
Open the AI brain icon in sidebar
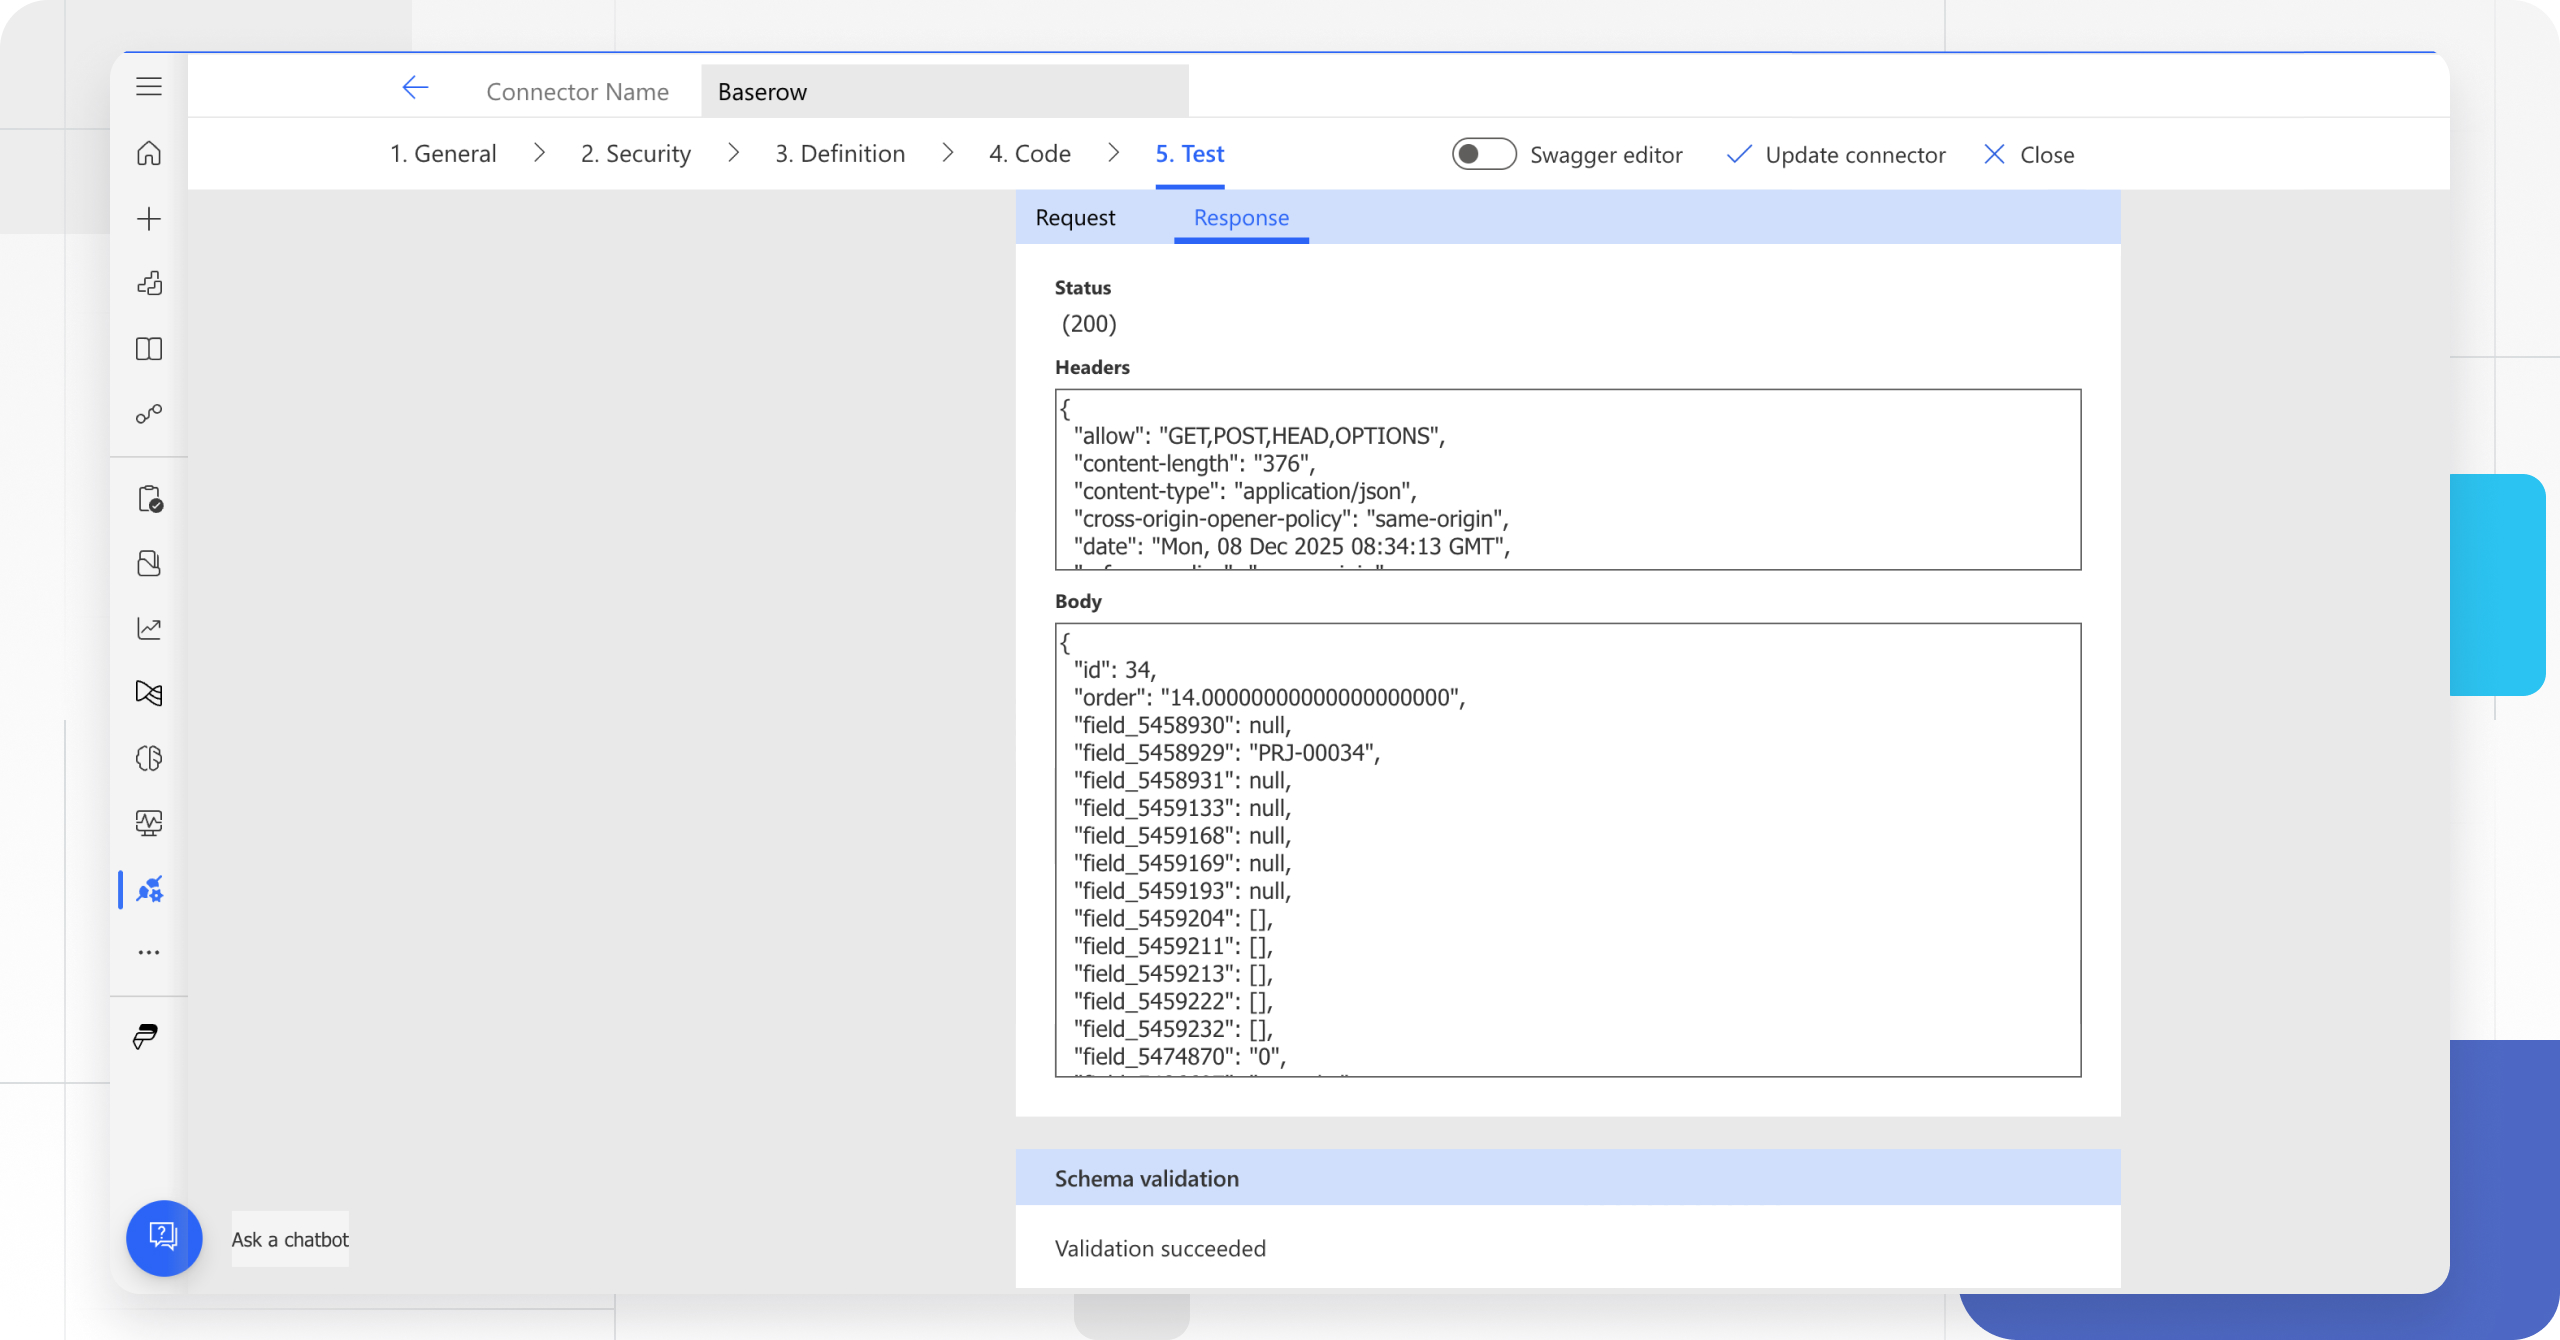coord(149,758)
